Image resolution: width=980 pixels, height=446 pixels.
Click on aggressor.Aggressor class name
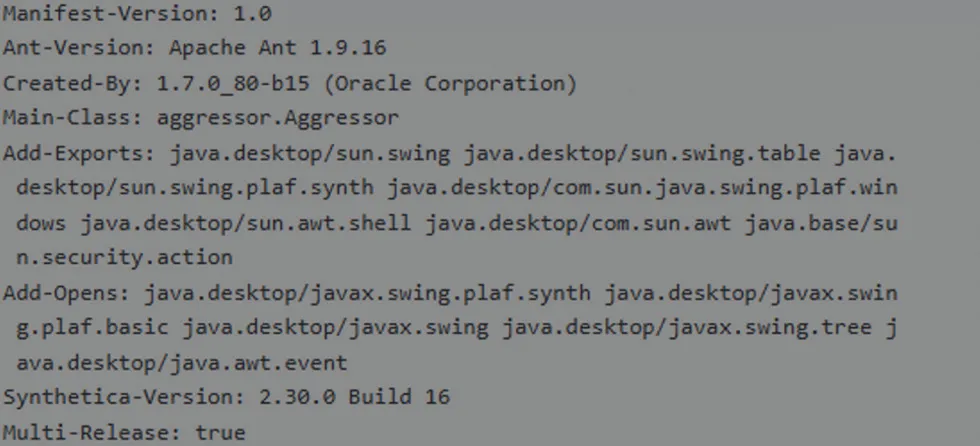tap(278, 118)
